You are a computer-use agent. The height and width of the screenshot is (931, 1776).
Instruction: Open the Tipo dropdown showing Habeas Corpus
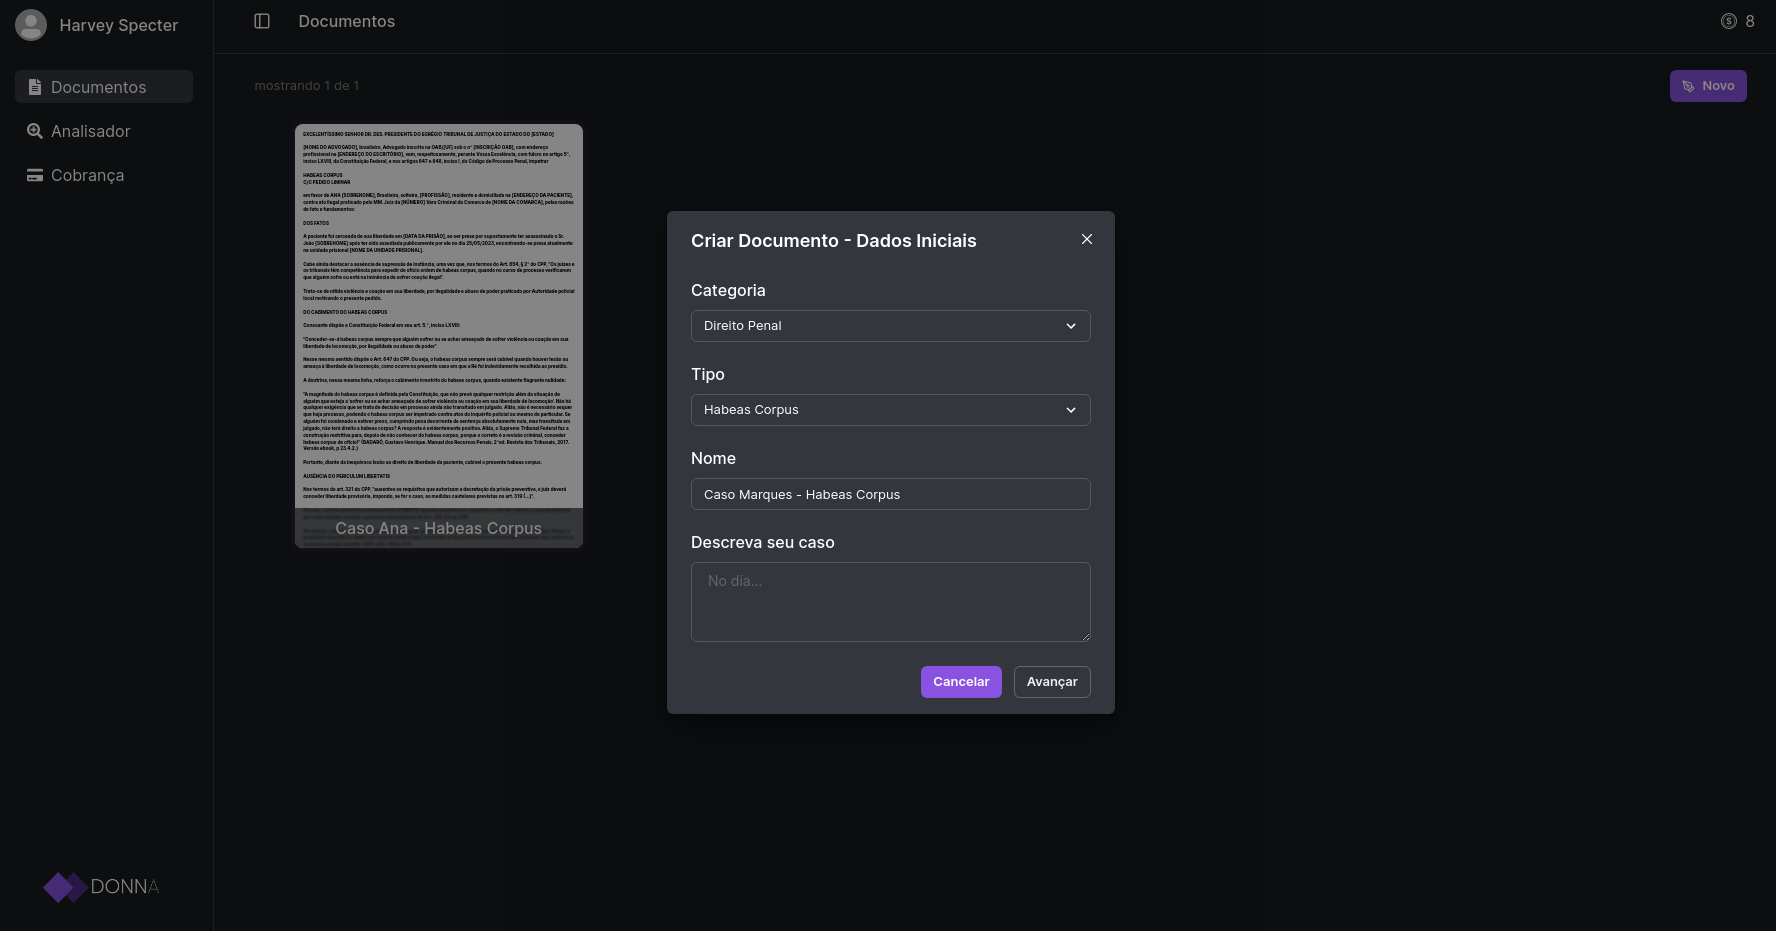890,410
